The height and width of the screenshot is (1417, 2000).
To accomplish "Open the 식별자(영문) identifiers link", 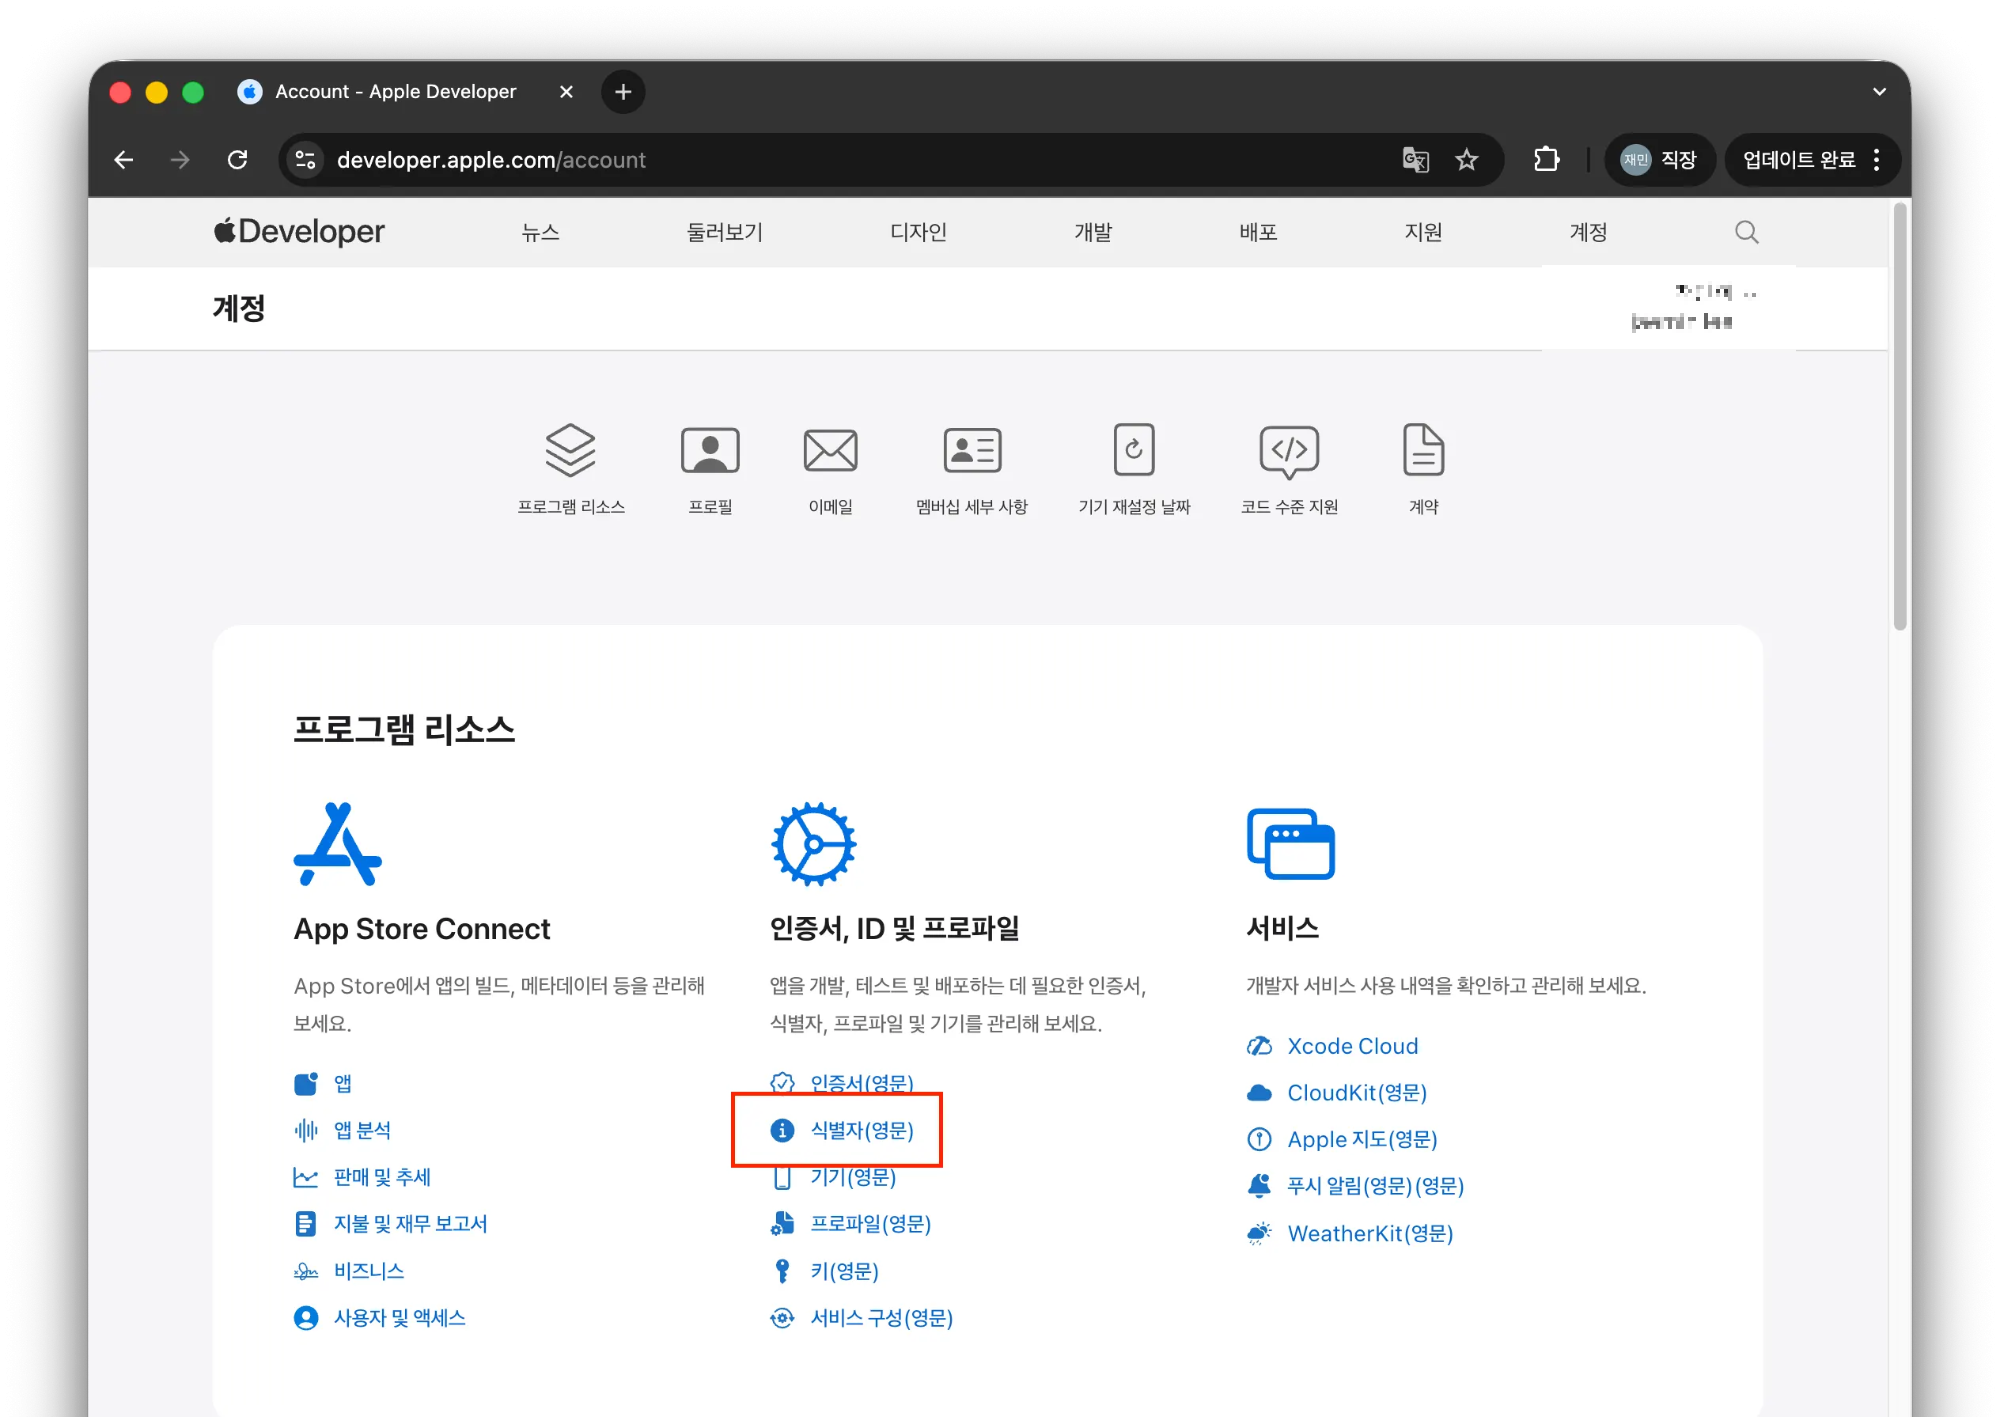I will pos(861,1130).
